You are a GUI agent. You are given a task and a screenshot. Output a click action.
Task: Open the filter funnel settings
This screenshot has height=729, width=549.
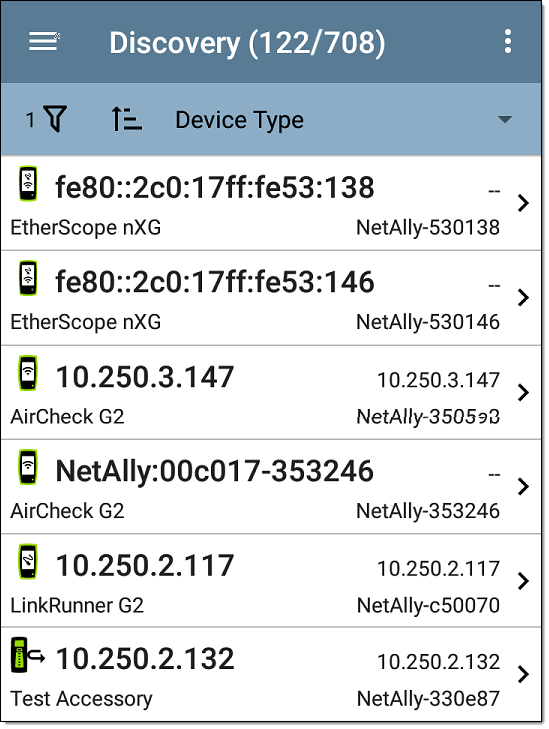pos(55,119)
